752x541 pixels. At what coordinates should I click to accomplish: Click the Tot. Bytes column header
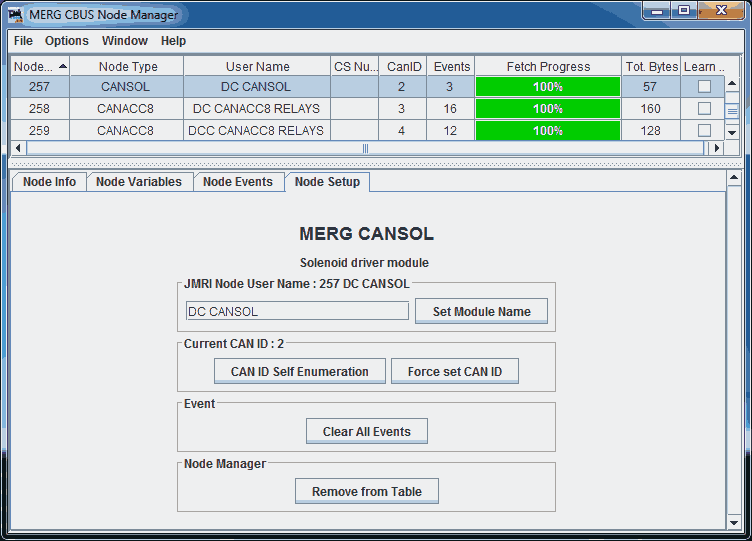[651, 66]
